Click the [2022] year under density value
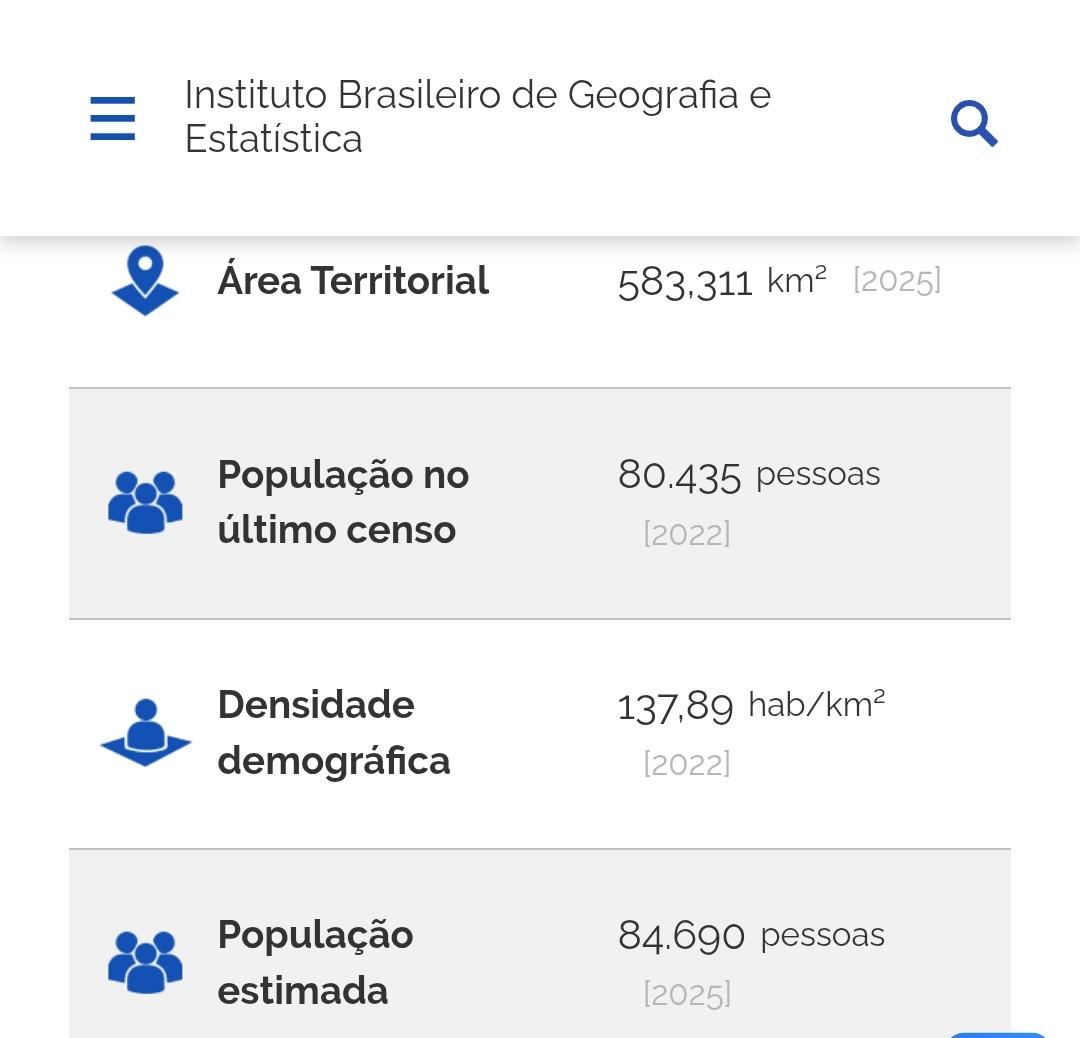Viewport: 1080px width, 1038px height. [687, 764]
